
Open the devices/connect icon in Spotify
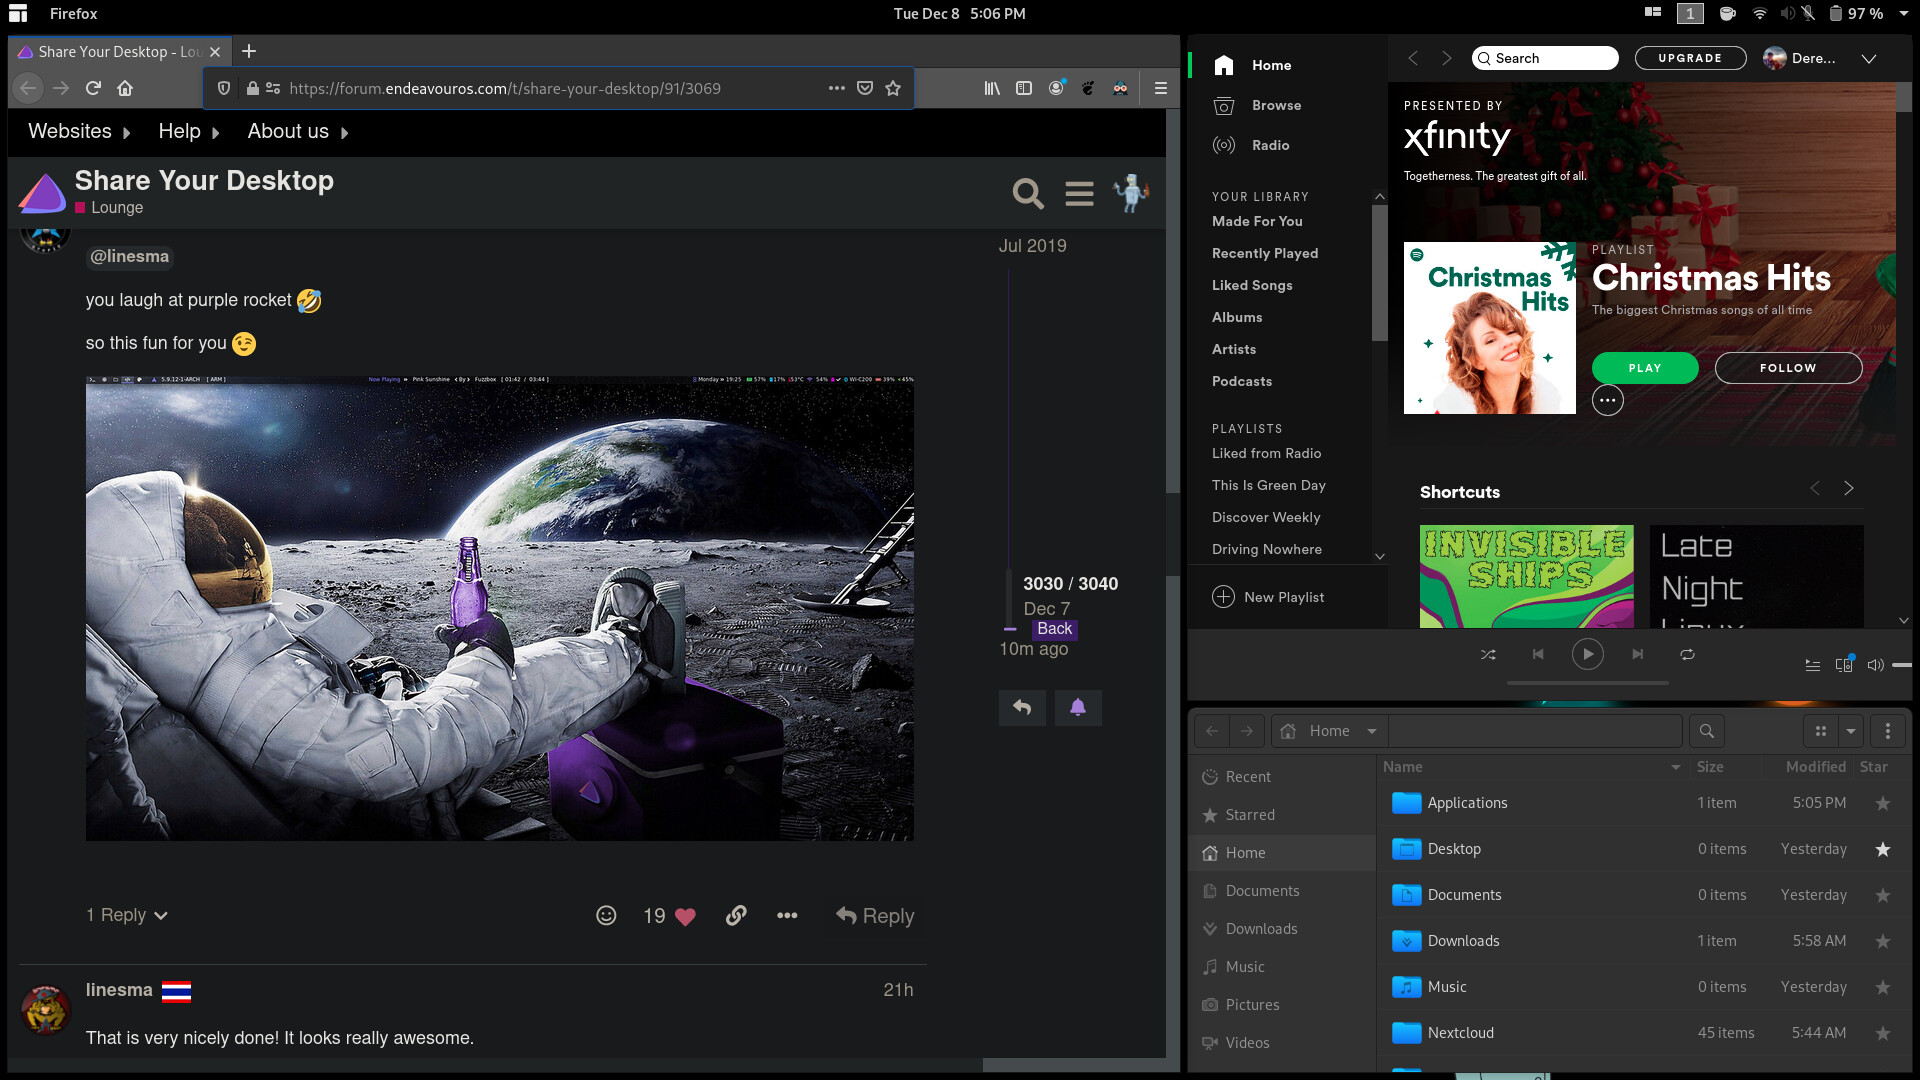[x=1844, y=664]
